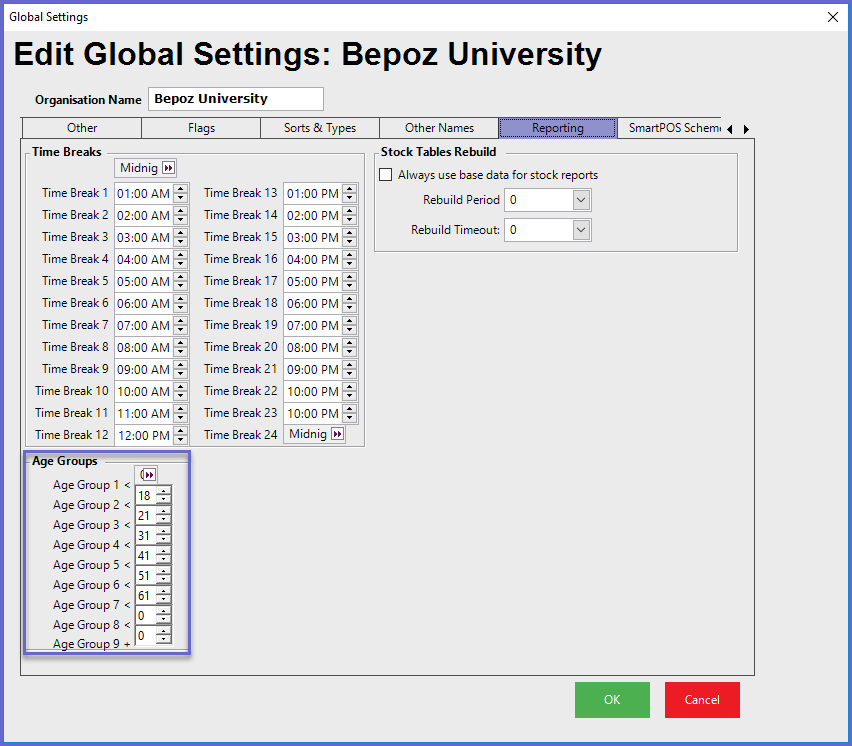Viewport: 852px width, 746px height.
Task: Switch to the Flags tab
Action: (201, 128)
